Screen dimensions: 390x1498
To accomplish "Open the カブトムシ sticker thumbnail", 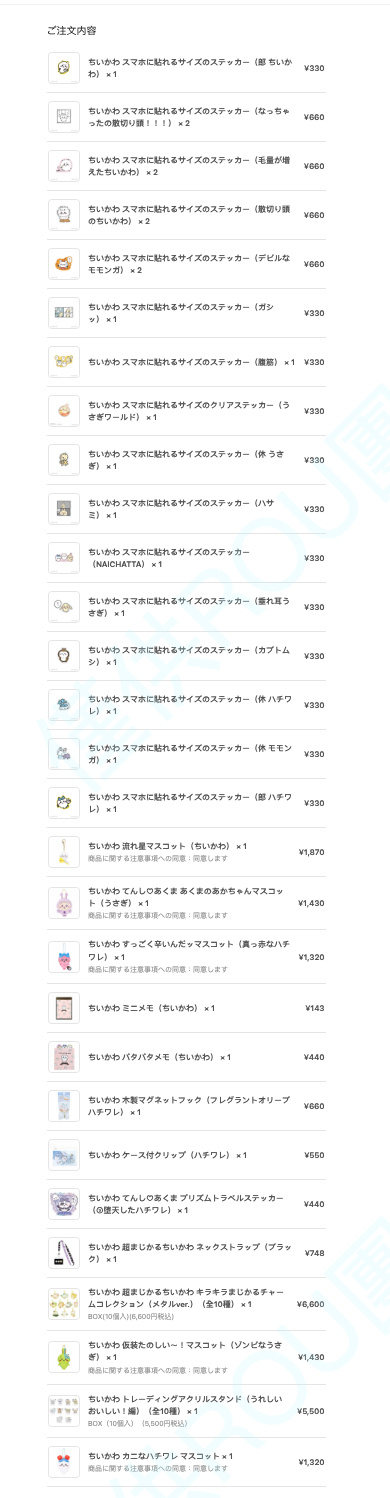I will click(64, 656).
